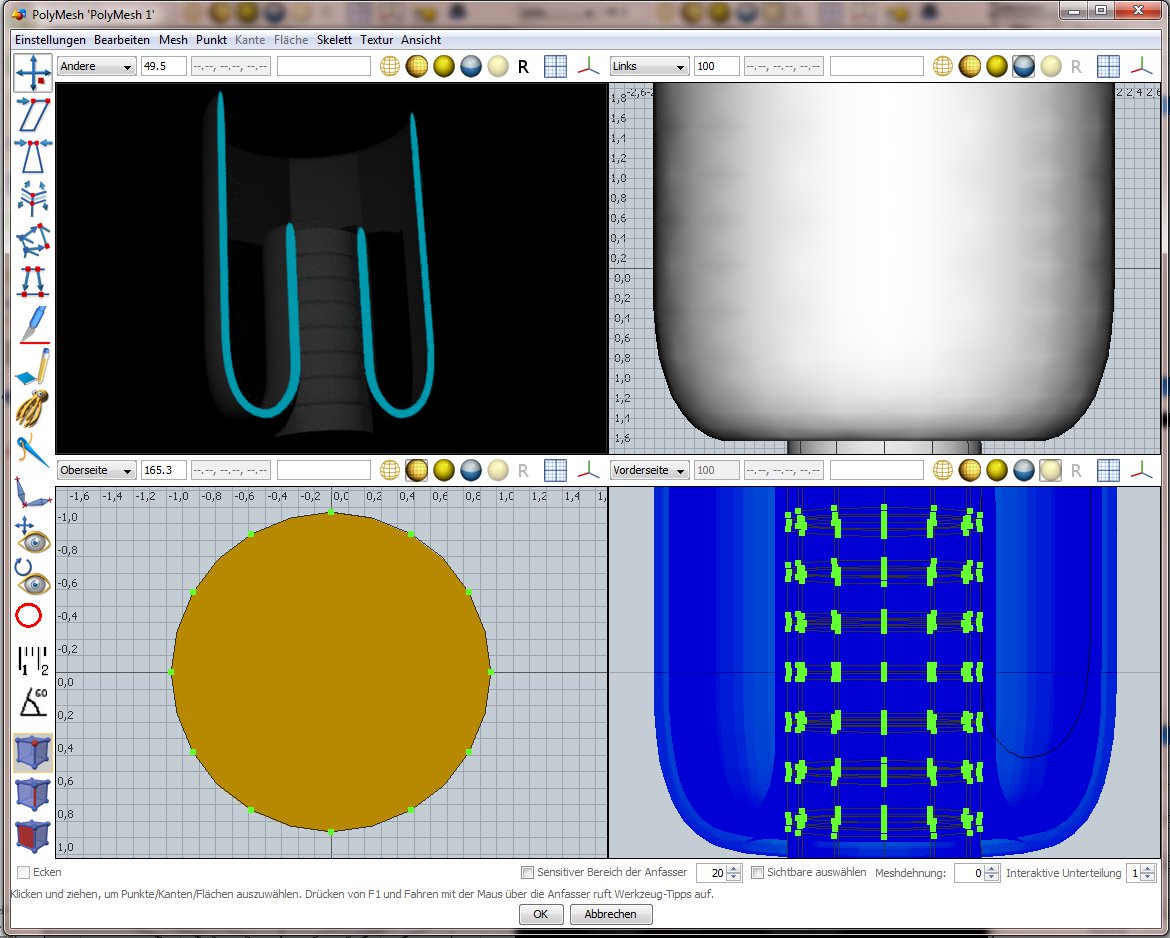
Task: Toggle coordinate axes in Links view
Action: [1141, 66]
